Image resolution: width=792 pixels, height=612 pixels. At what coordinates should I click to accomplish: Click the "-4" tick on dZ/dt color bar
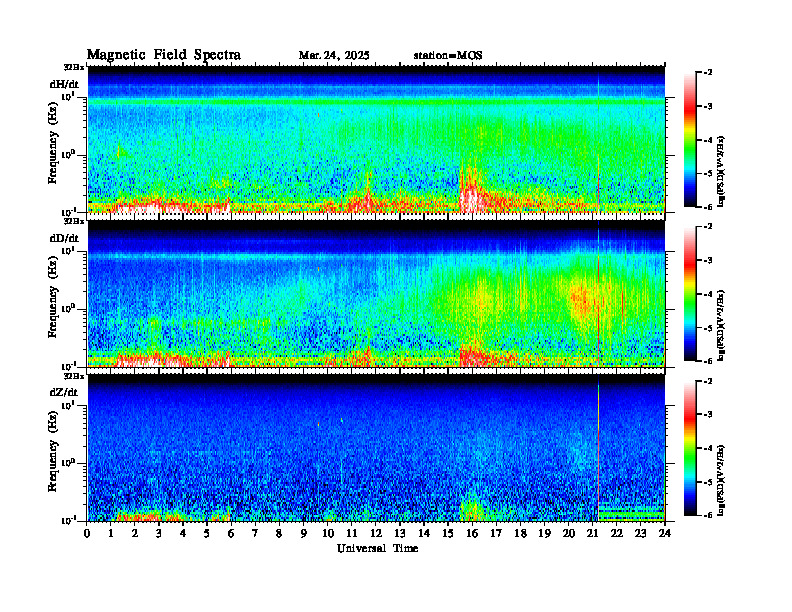coord(708,448)
